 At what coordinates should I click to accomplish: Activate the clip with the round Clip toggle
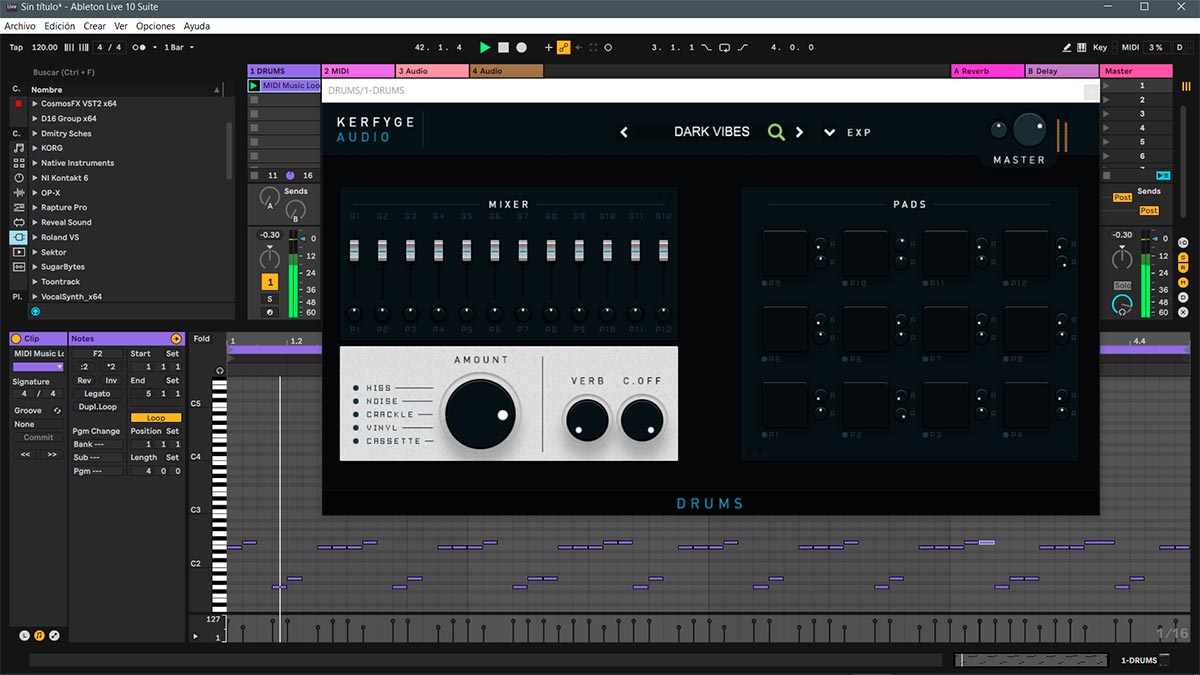coord(16,339)
